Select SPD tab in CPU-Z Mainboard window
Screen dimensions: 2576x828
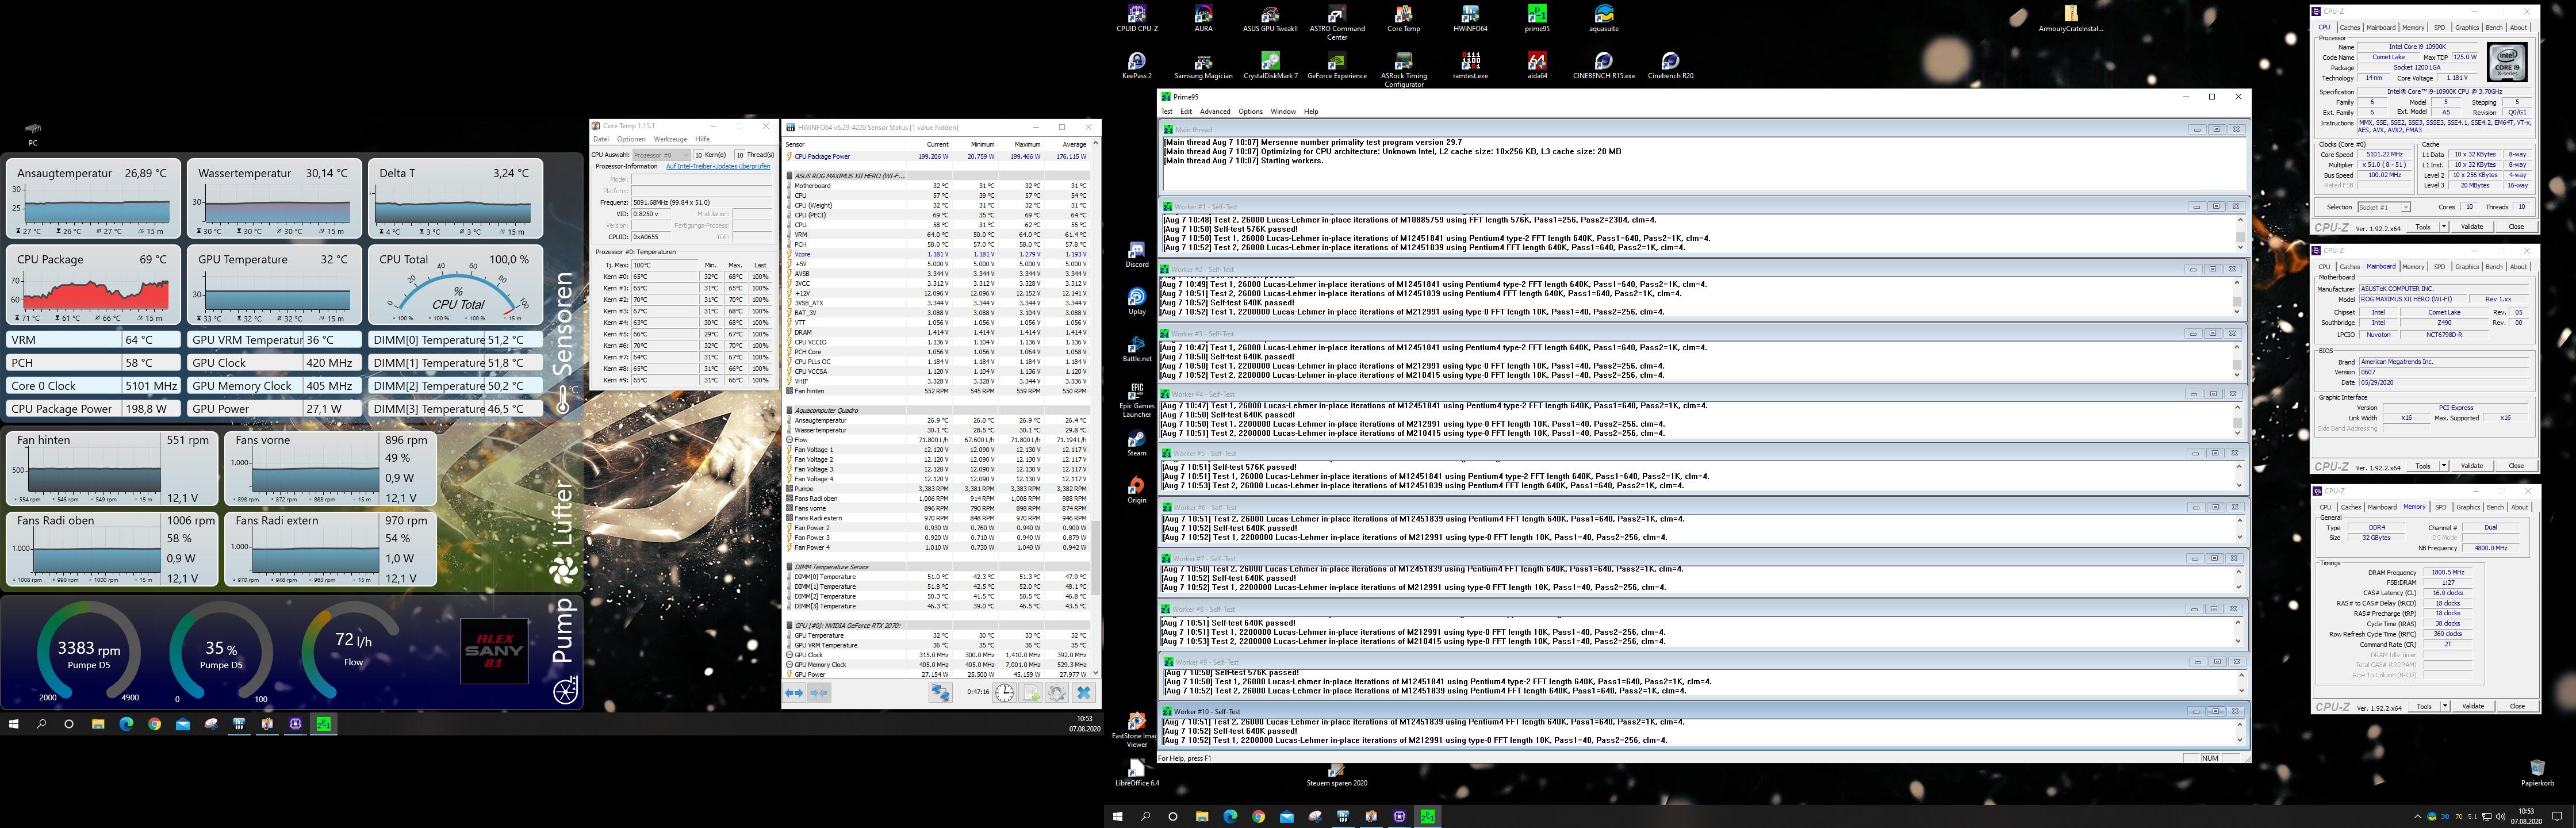[2439, 267]
